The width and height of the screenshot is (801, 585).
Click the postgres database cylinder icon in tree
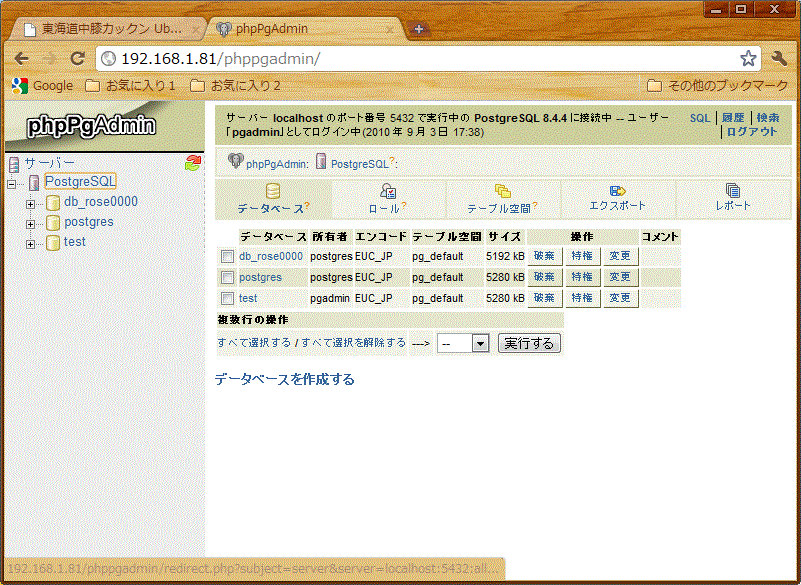(x=53, y=222)
